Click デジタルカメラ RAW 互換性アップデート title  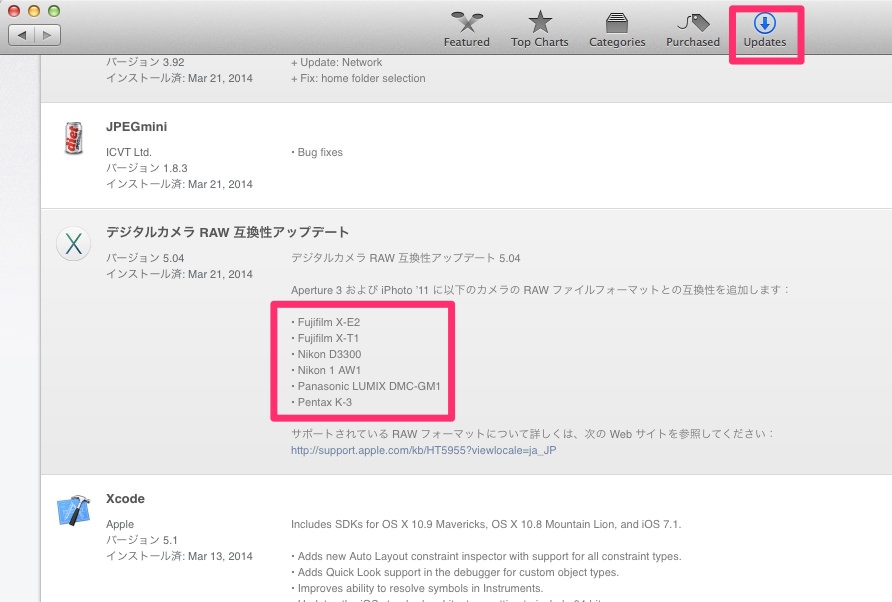227,232
